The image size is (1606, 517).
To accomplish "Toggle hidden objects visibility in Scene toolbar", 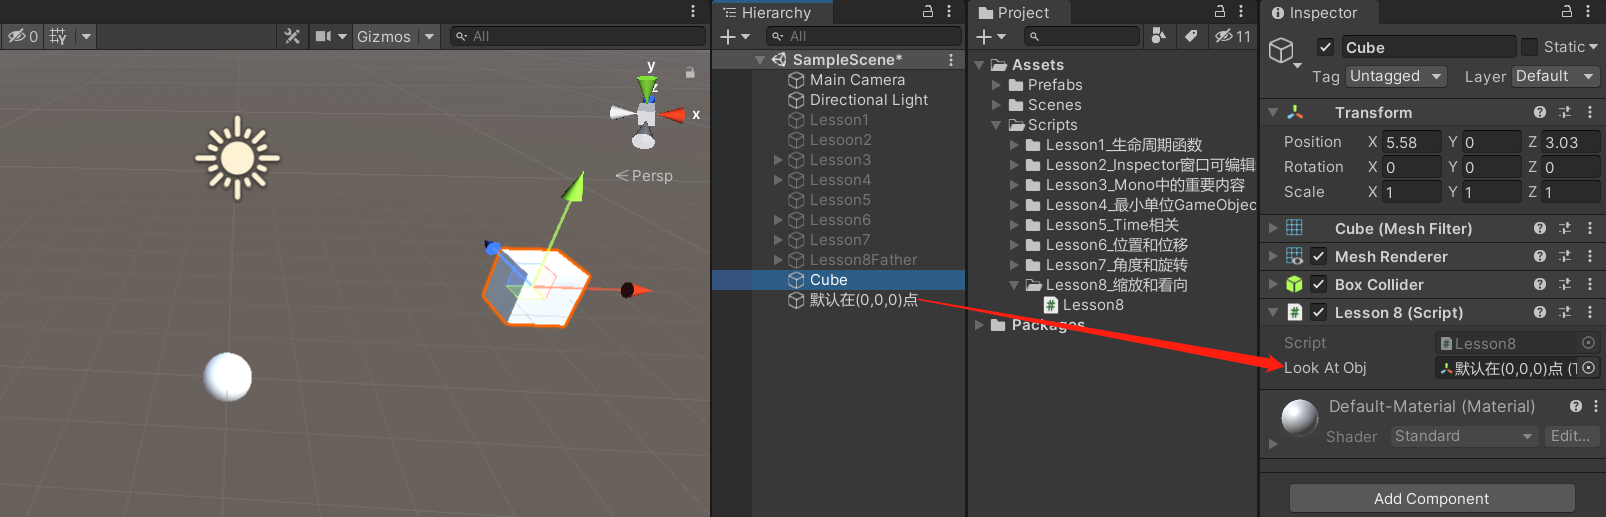I will tap(22, 36).
